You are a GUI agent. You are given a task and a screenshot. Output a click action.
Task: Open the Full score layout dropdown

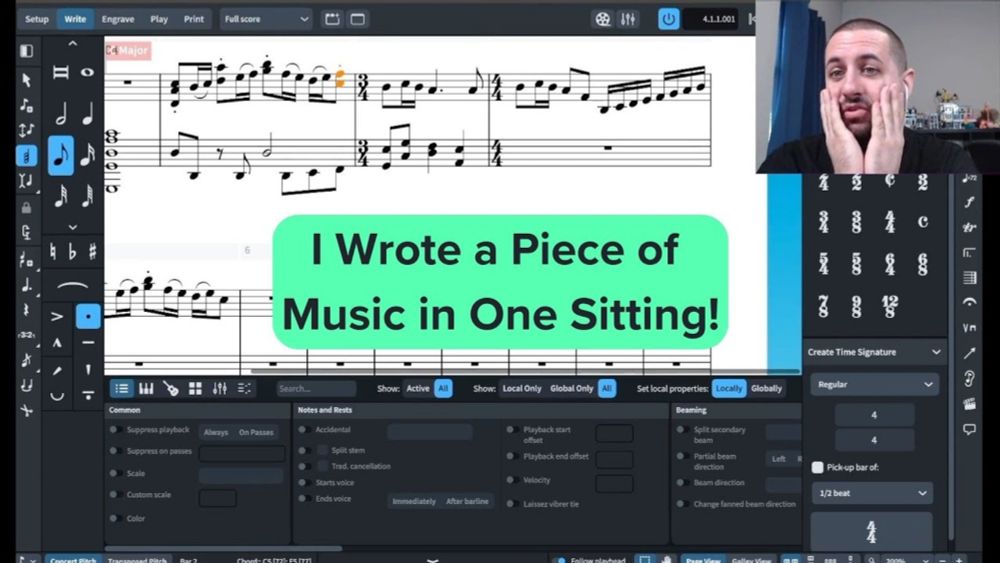point(265,19)
